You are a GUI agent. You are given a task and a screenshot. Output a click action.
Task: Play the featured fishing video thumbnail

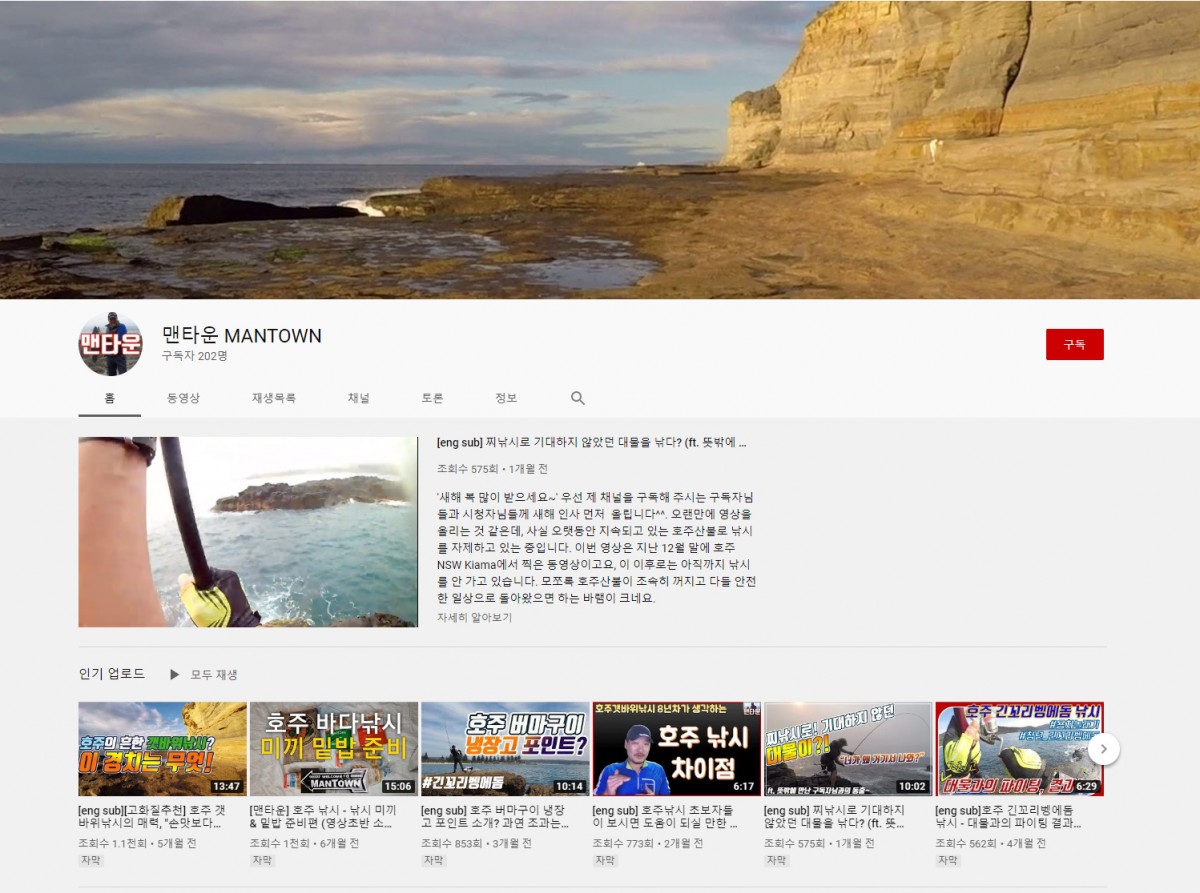click(248, 532)
